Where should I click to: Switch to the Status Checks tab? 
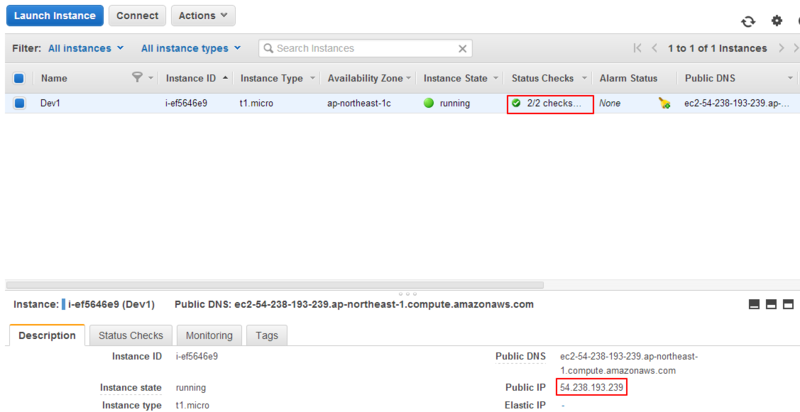(131, 336)
